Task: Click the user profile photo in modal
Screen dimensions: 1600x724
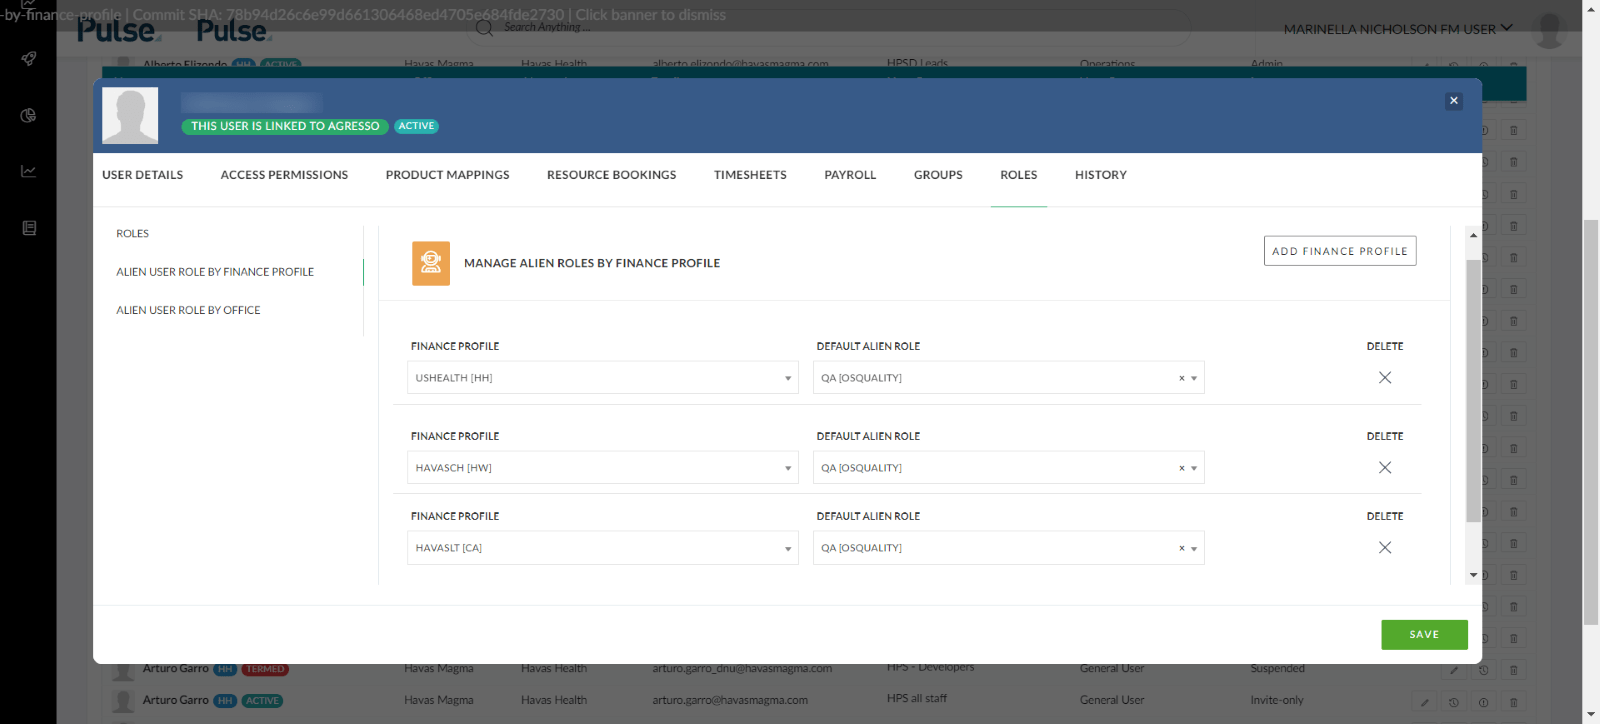Action: [130, 116]
